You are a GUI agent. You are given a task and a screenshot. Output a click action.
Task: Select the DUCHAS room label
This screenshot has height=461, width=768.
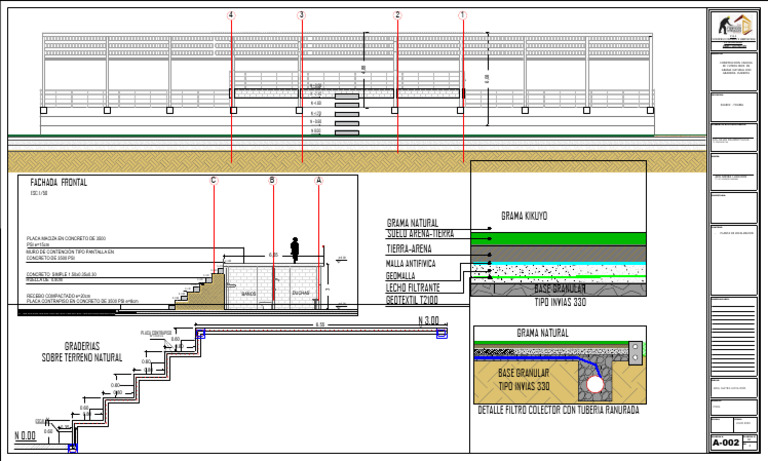click(x=300, y=293)
